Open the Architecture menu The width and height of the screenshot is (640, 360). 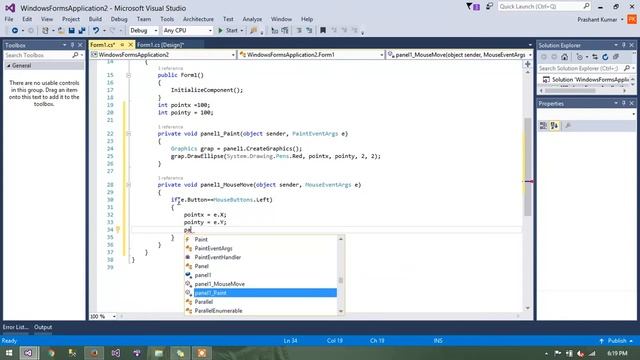pos(198,19)
